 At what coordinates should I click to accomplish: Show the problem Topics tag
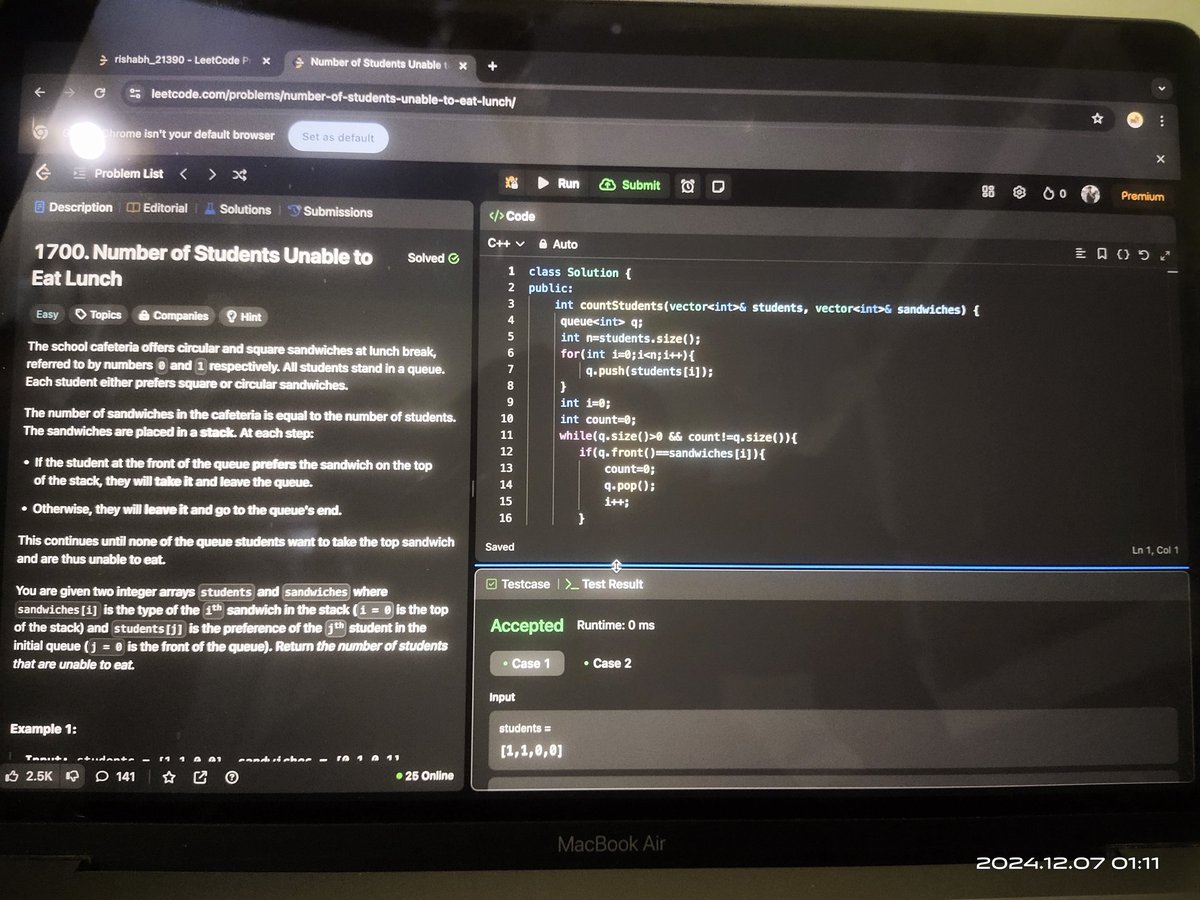98,314
